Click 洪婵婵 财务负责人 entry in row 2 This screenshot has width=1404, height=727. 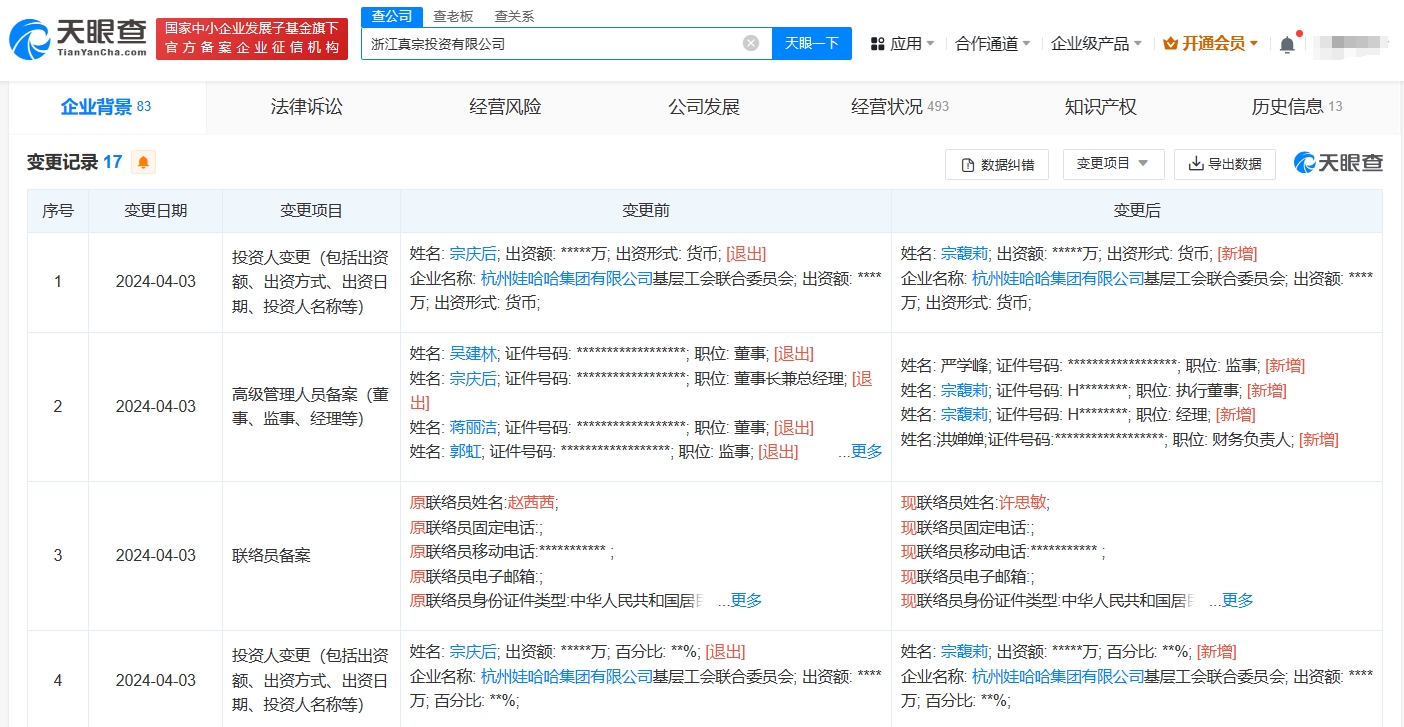1119,439
